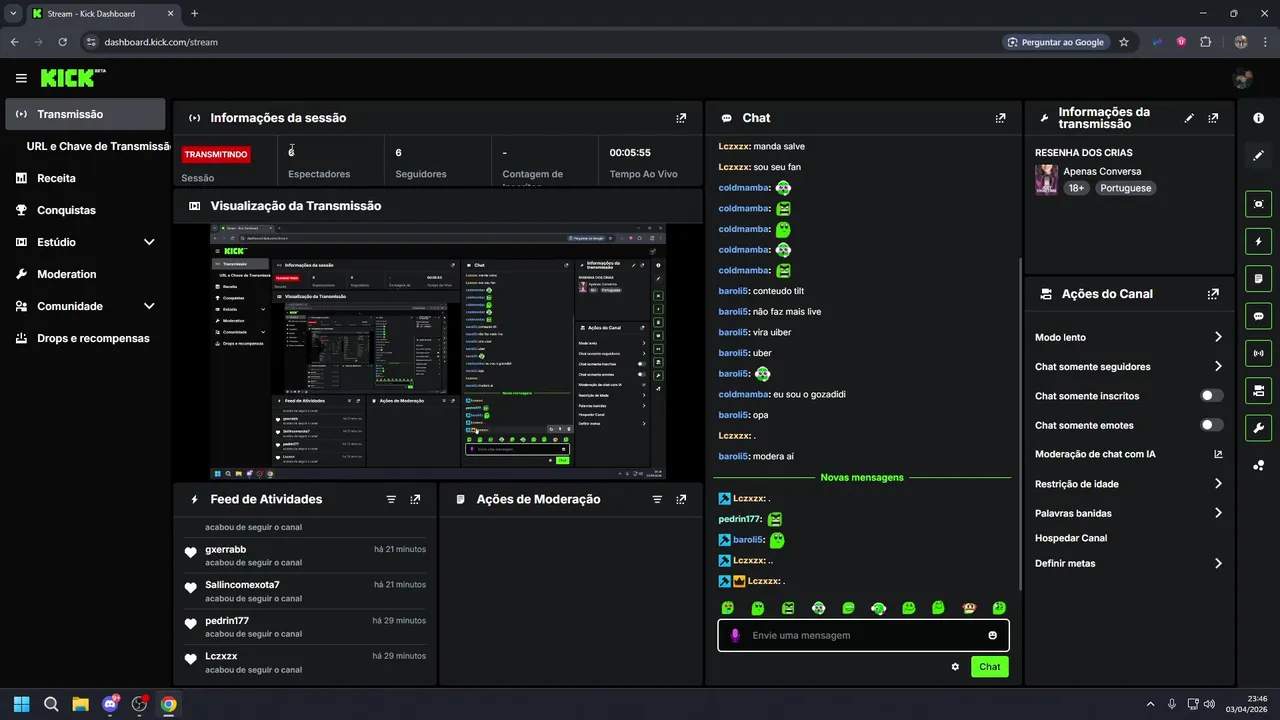Image resolution: width=1280 pixels, height=720 pixels.
Task: Send message with green Chat button
Action: (x=989, y=667)
